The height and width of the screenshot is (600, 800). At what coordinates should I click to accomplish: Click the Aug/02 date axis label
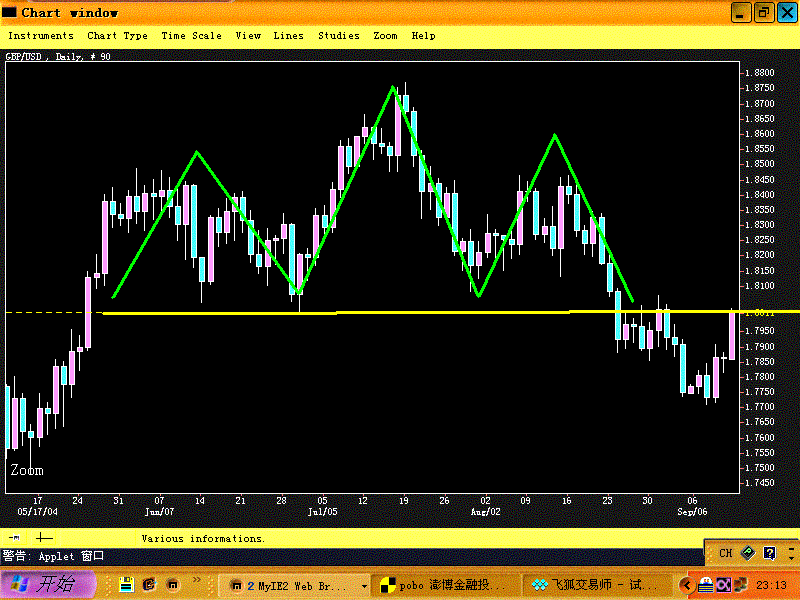coord(485,512)
